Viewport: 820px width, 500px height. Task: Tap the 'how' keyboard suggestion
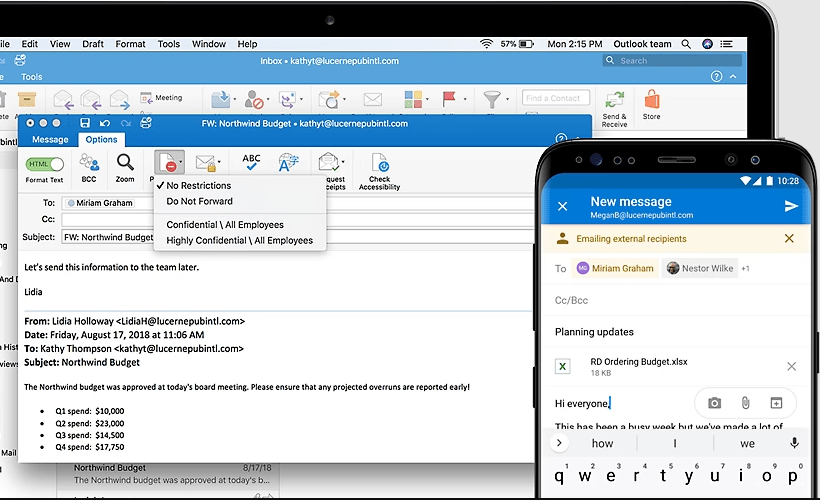point(602,444)
